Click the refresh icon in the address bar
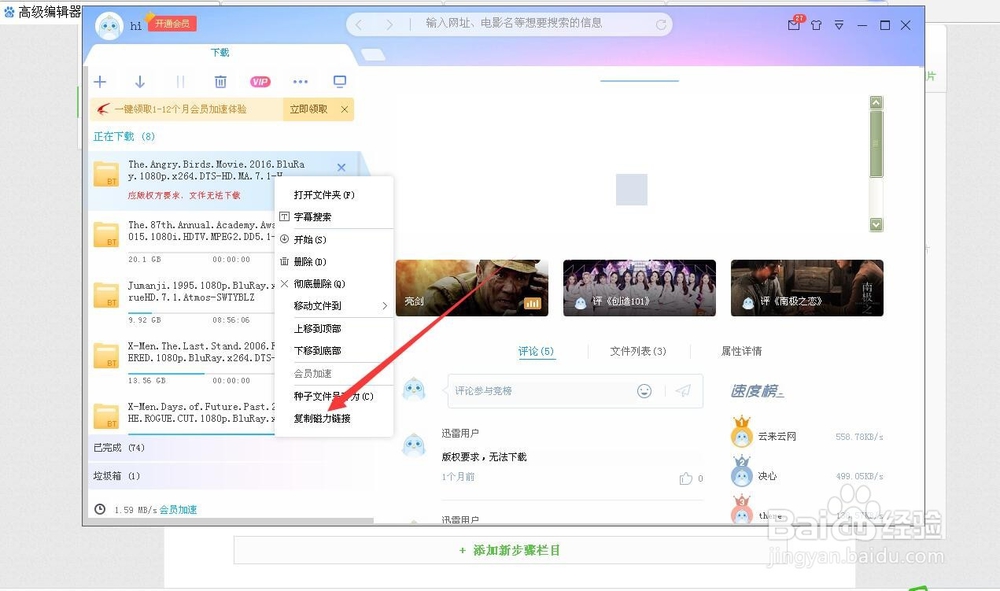Viewport: 1000px width, 591px height. [661, 24]
